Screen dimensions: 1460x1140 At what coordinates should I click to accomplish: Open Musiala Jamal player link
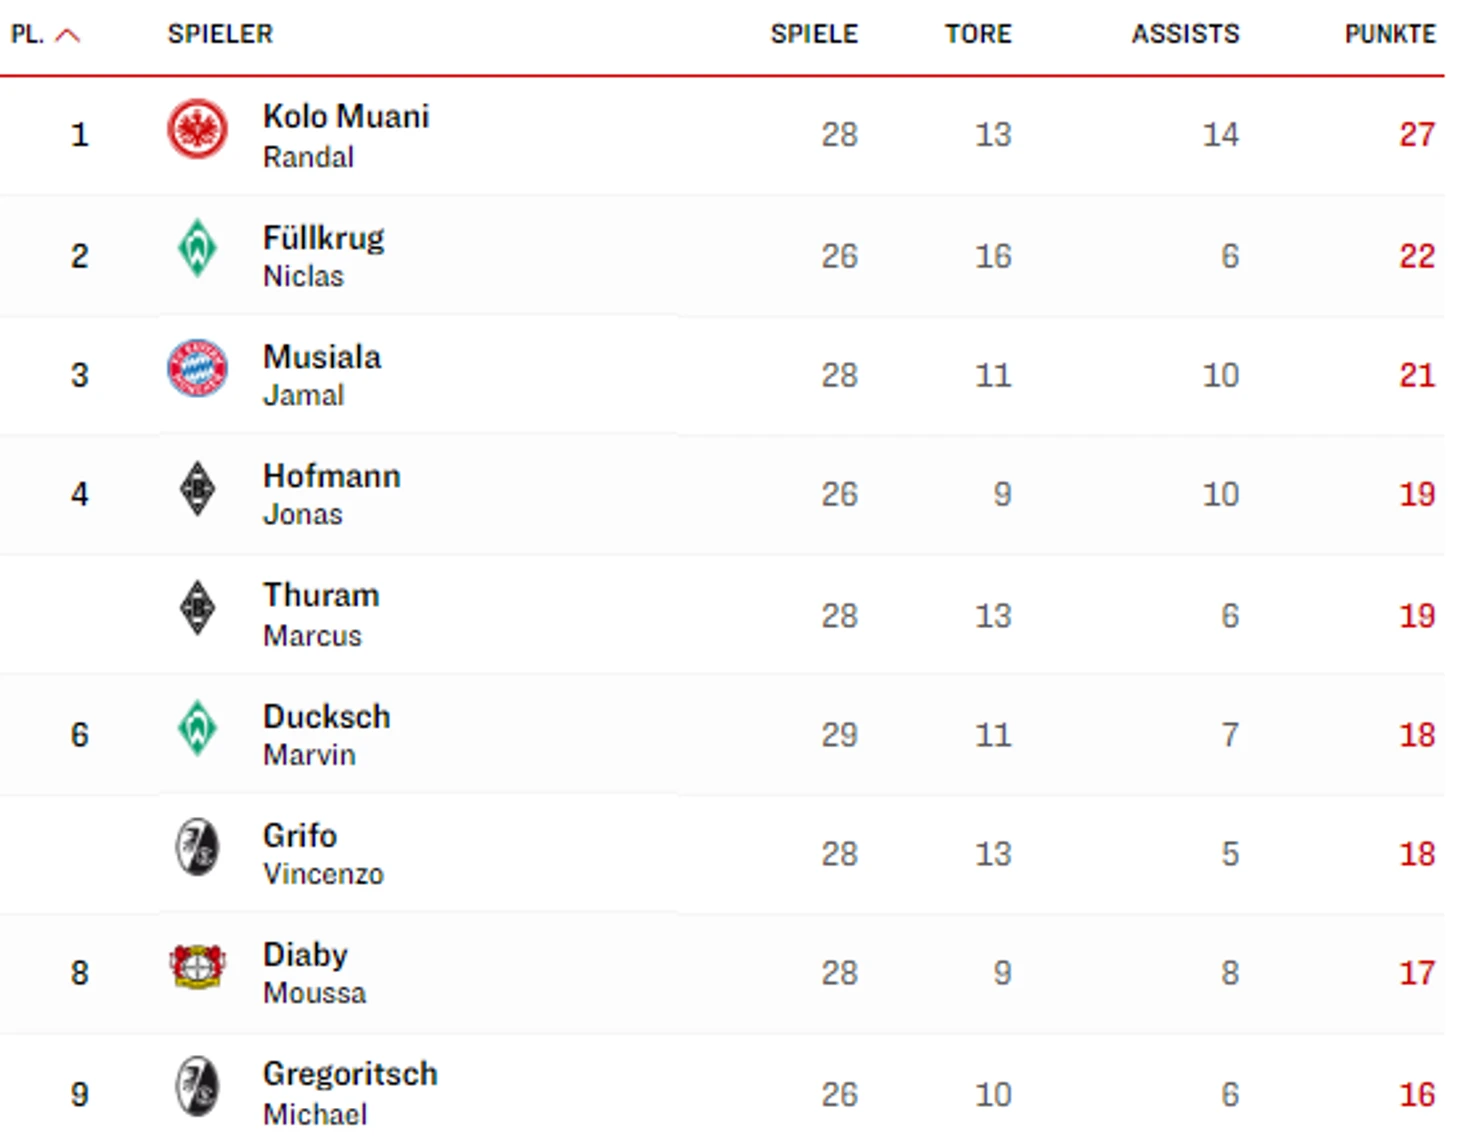coord(322,375)
